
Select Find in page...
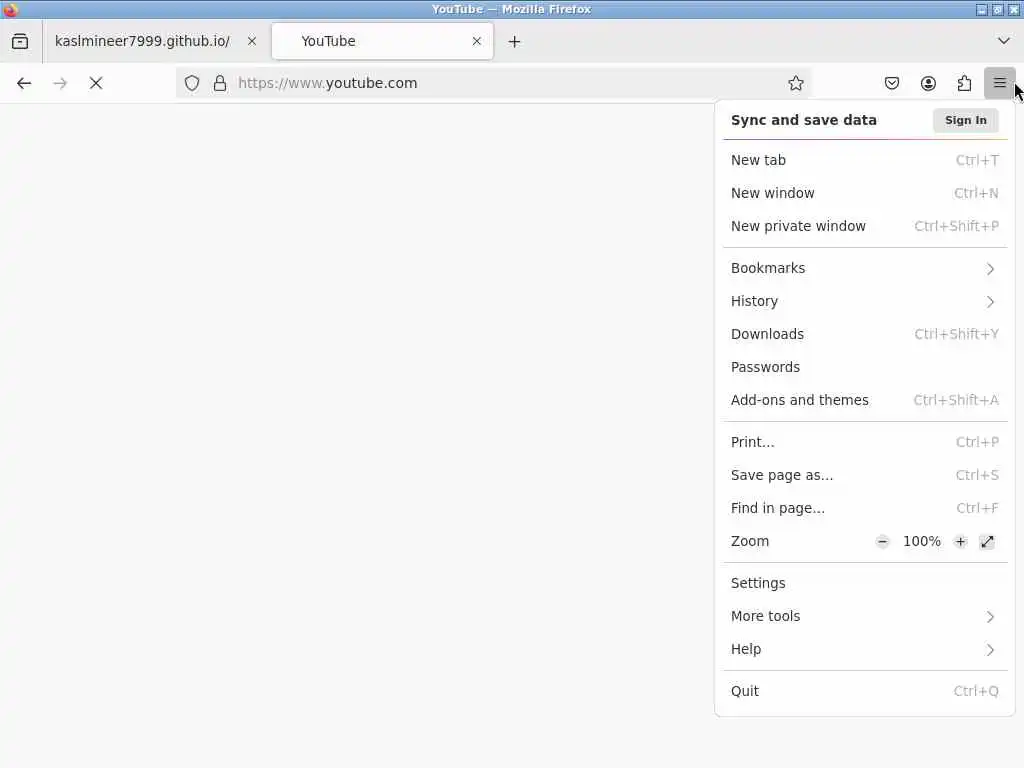tap(865, 508)
